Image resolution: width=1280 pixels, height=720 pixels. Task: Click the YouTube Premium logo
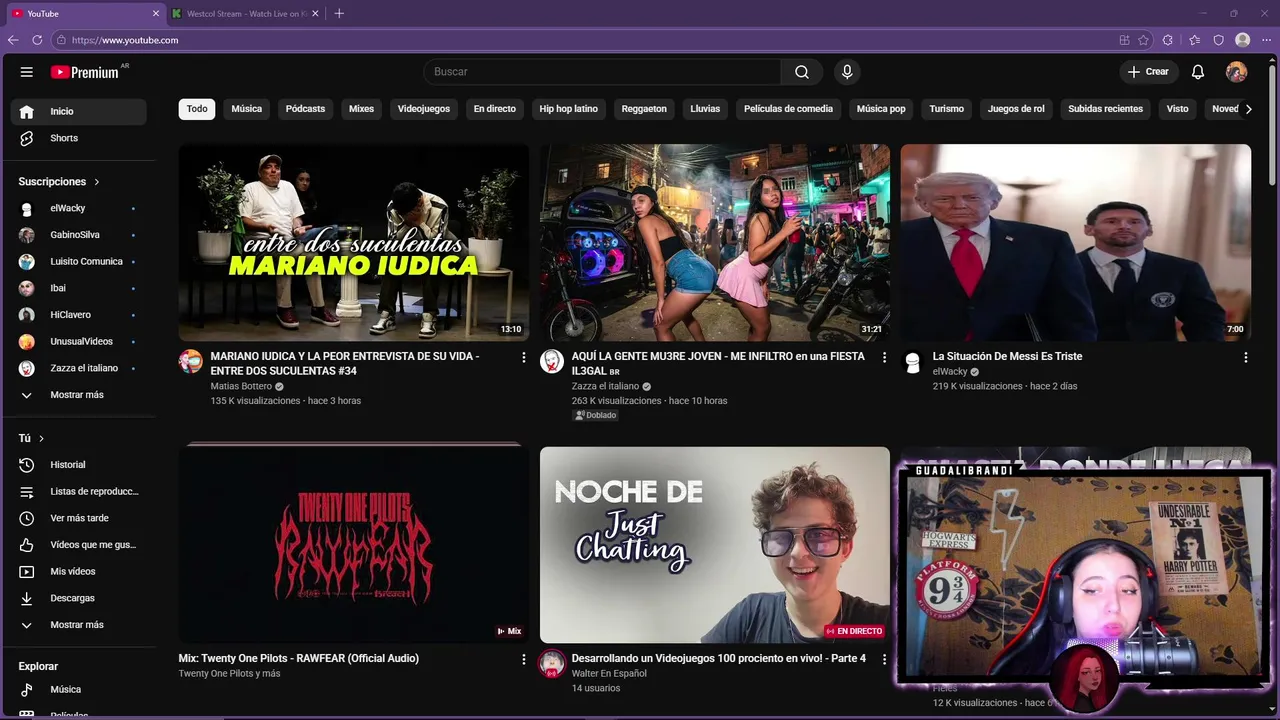[x=88, y=72]
